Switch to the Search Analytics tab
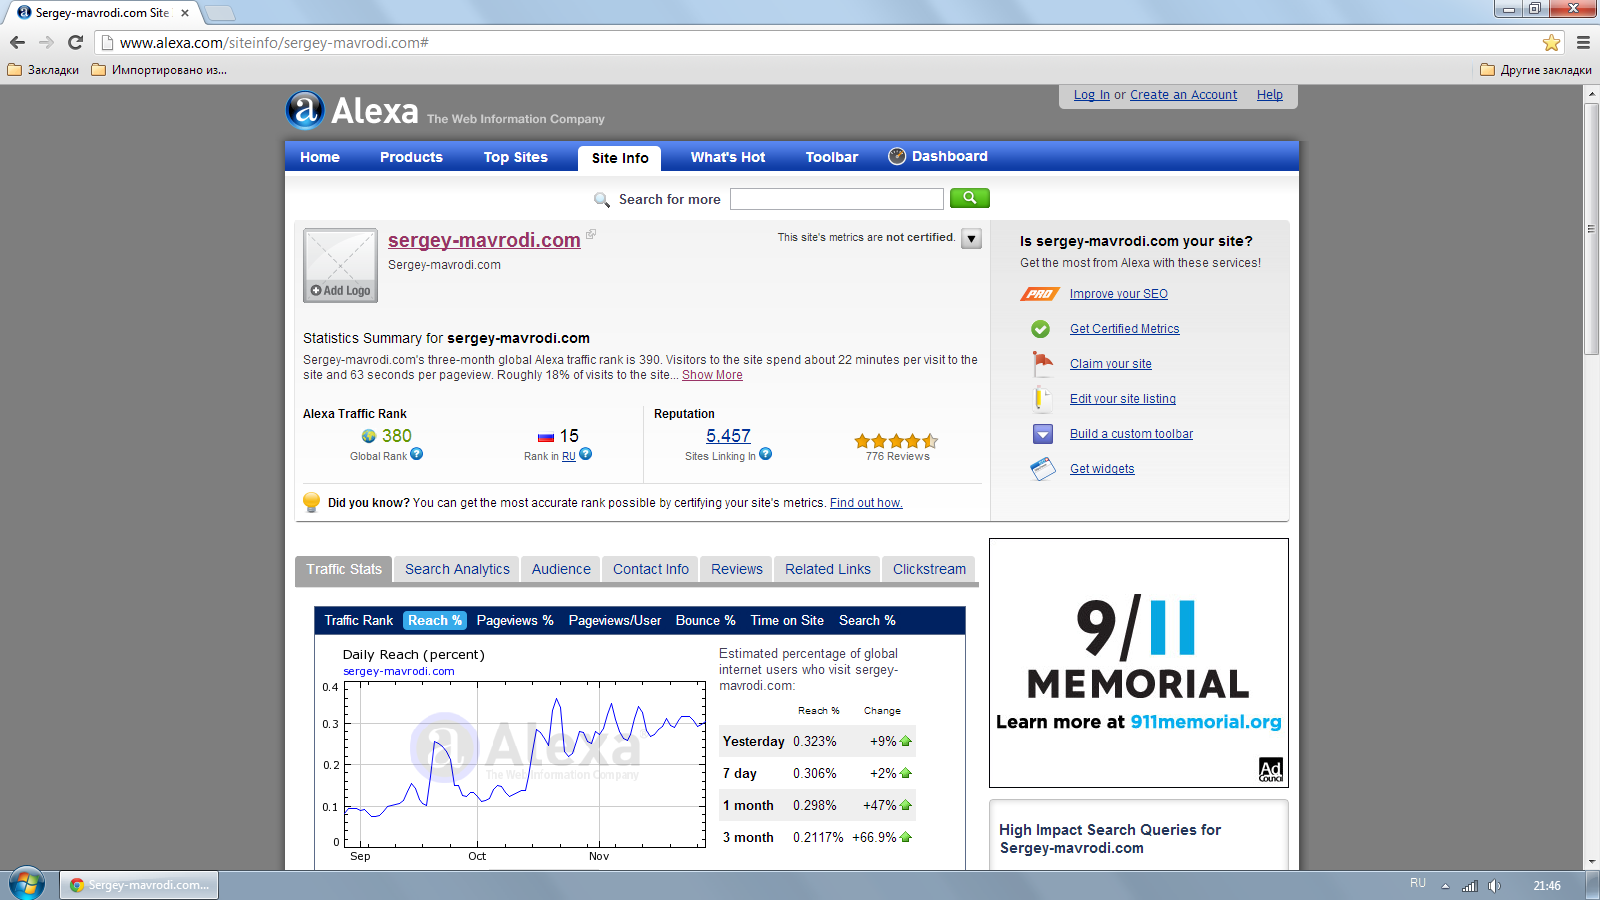 [x=457, y=569]
